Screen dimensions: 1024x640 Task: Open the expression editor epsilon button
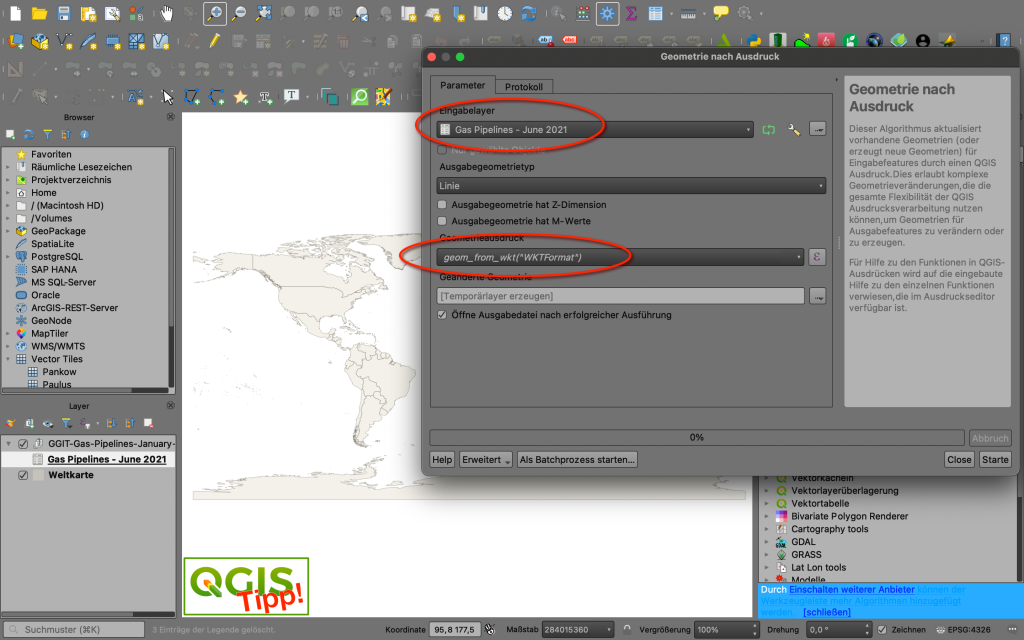point(817,257)
